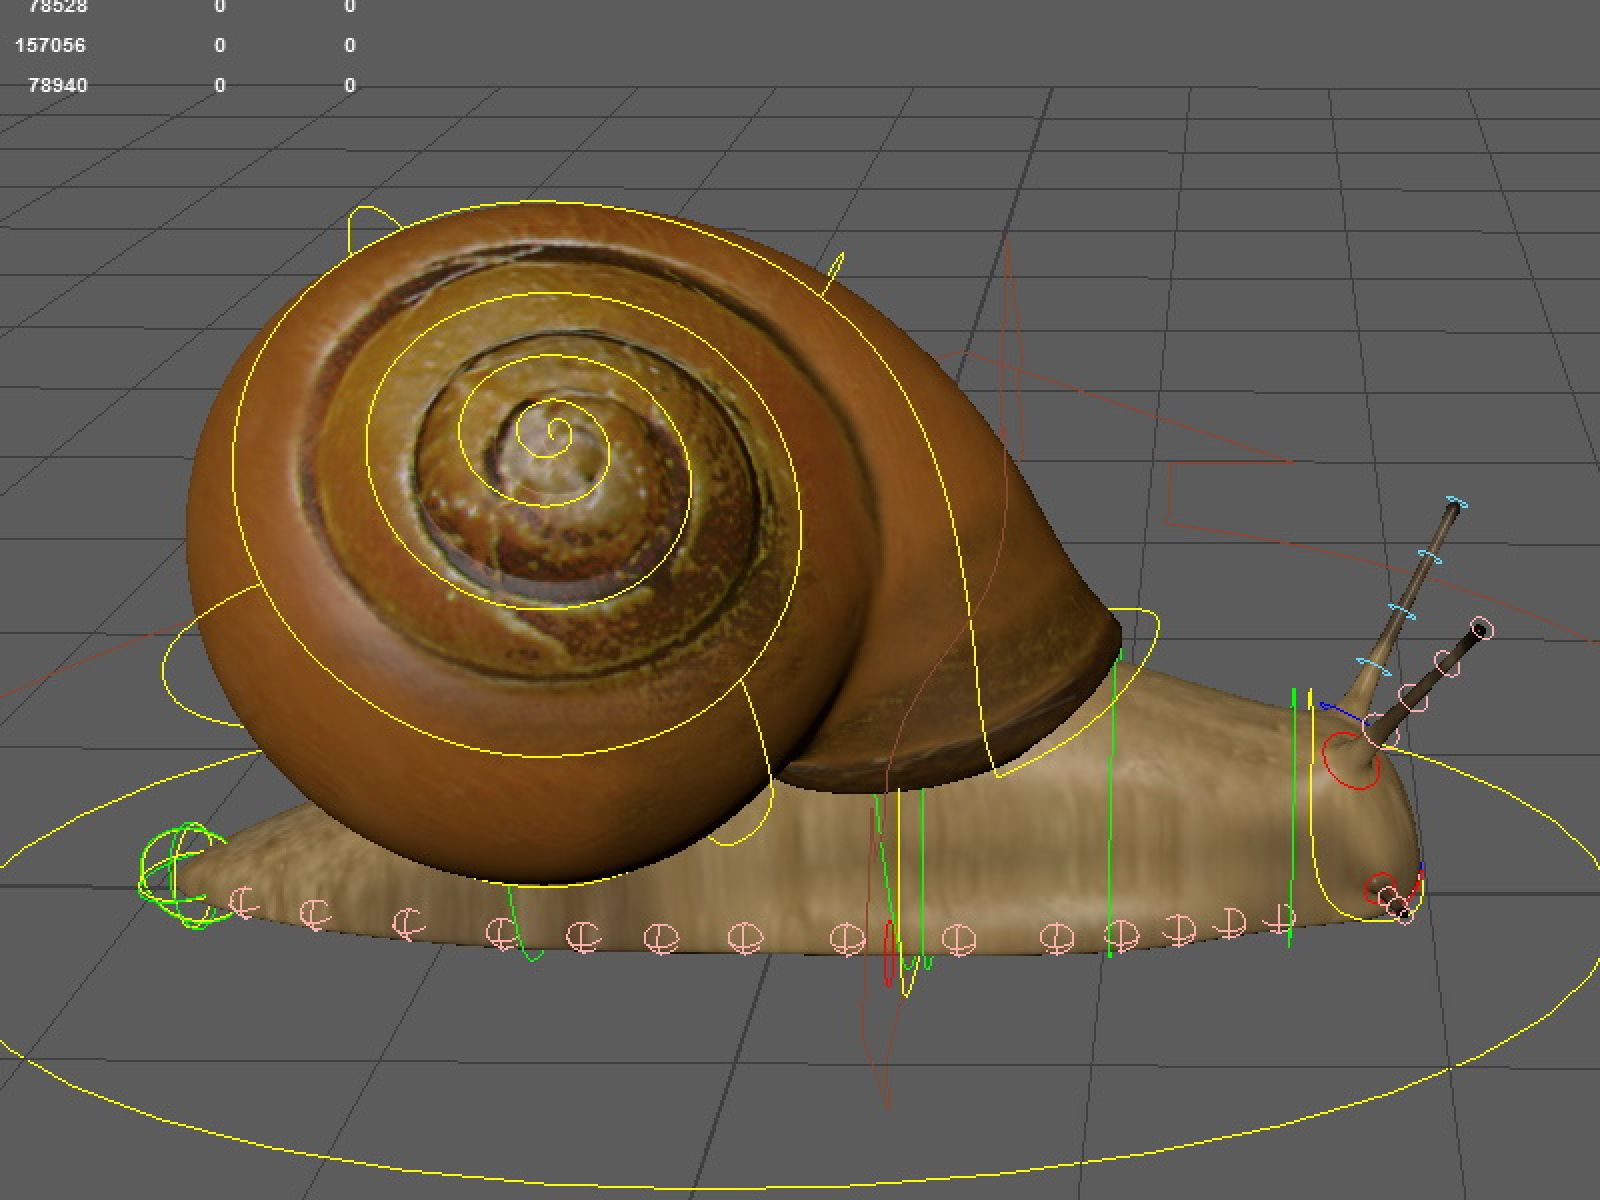Select the pink ring at shorter tentacle tip

tap(1482, 629)
